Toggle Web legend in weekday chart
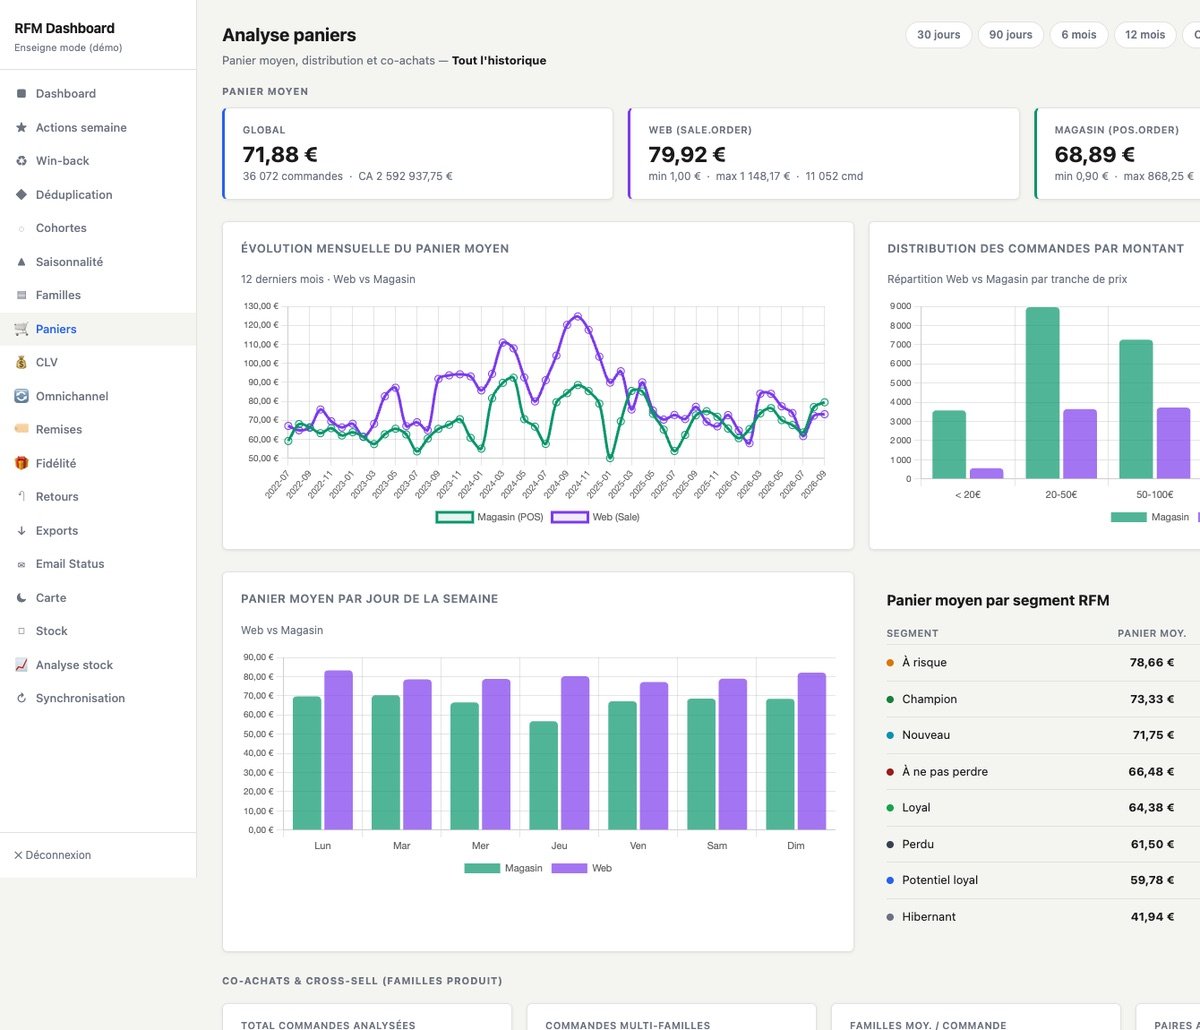The width and height of the screenshot is (1200, 1030). pos(582,868)
